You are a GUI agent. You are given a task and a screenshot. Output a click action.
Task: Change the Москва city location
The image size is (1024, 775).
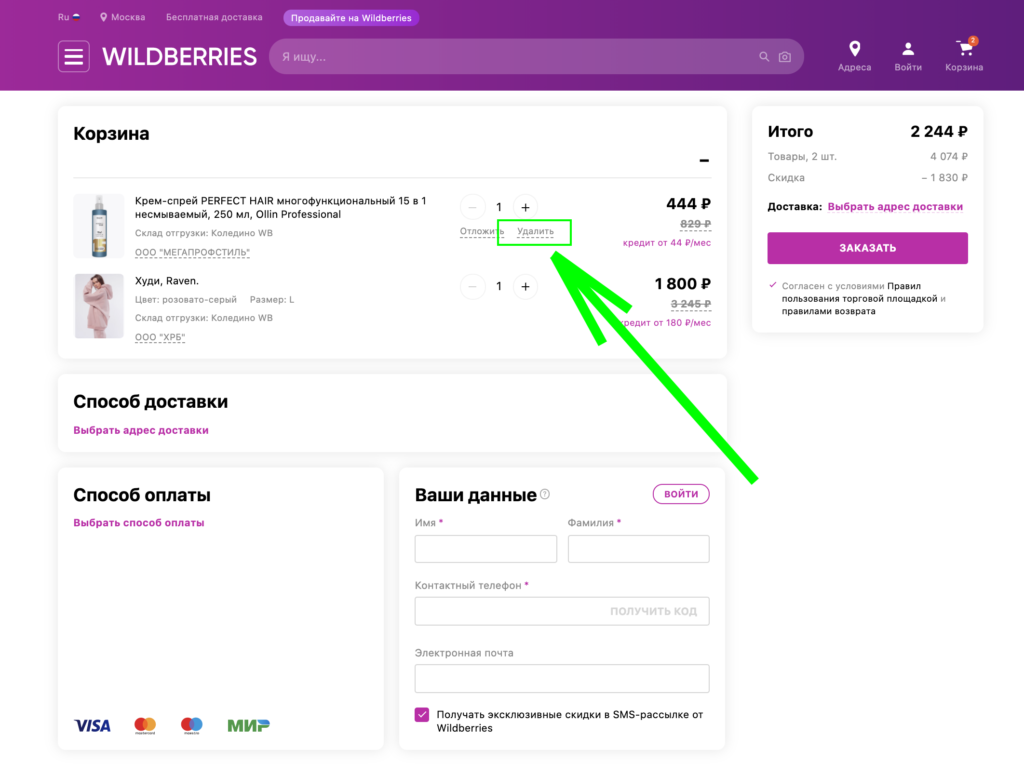pyautogui.click(x=122, y=17)
